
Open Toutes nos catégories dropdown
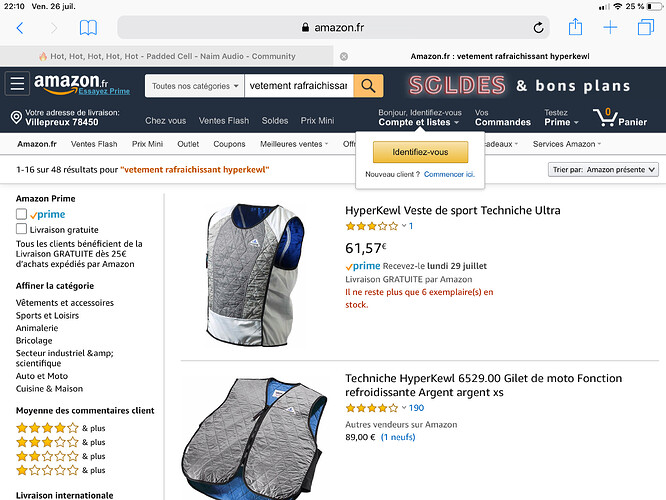[194, 86]
